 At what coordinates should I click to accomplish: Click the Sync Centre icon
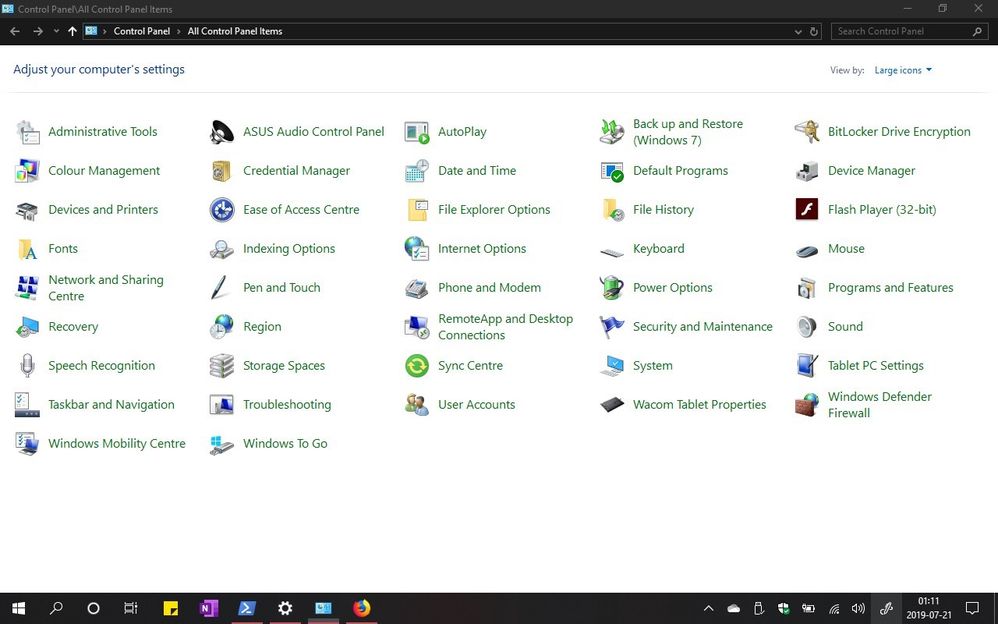(417, 365)
